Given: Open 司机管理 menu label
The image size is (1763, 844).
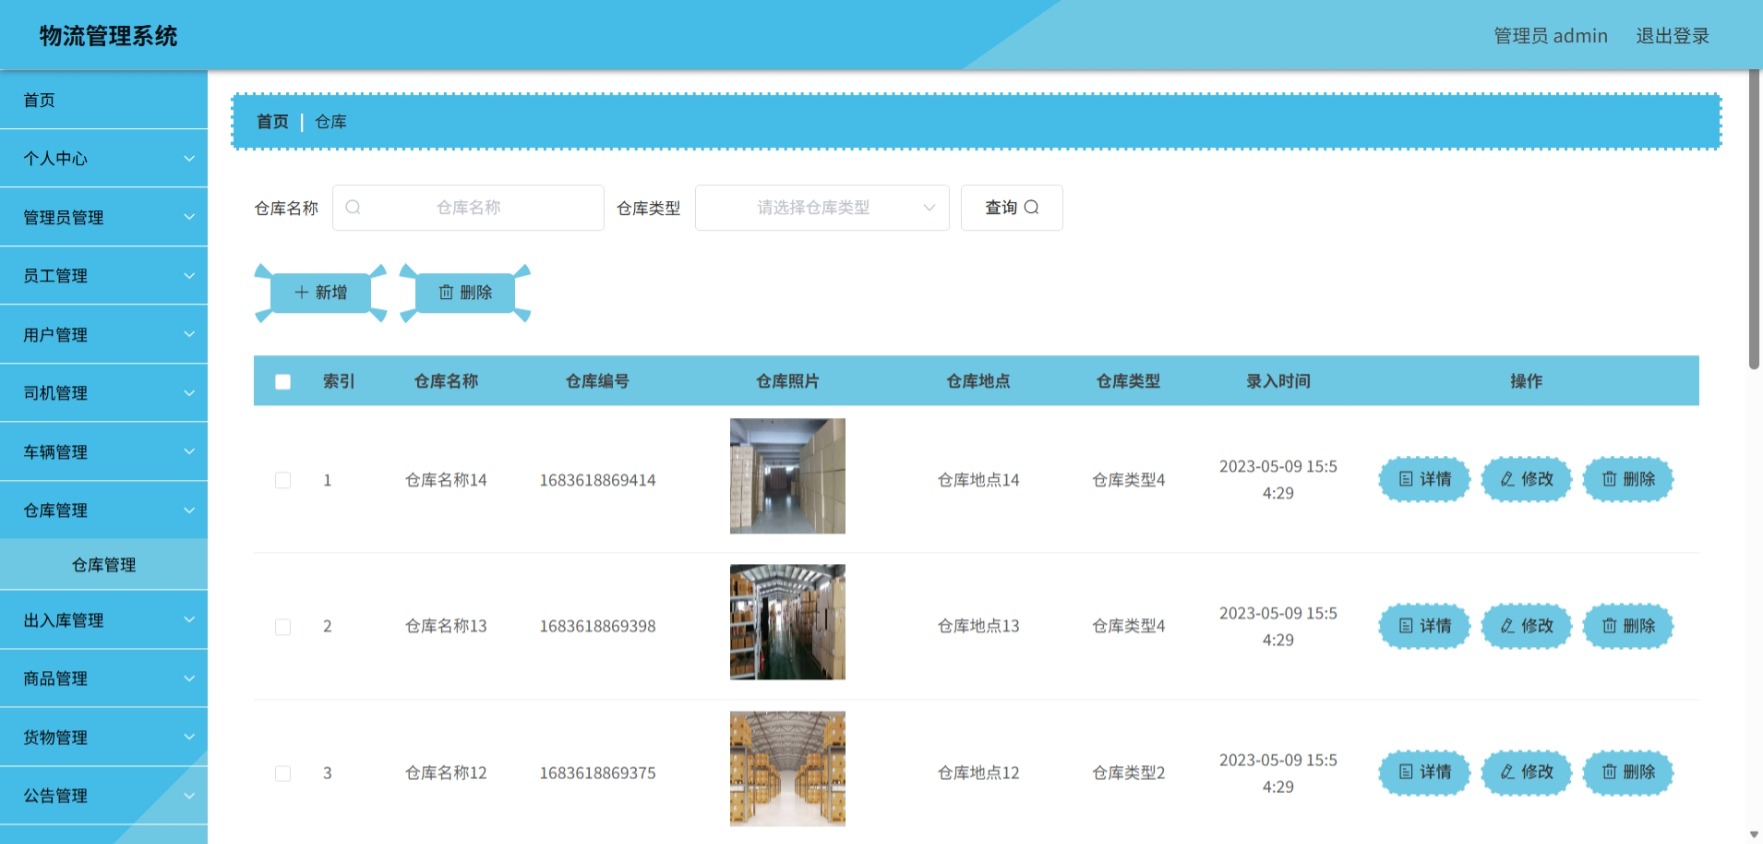Looking at the screenshot, I should tap(56, 393).
